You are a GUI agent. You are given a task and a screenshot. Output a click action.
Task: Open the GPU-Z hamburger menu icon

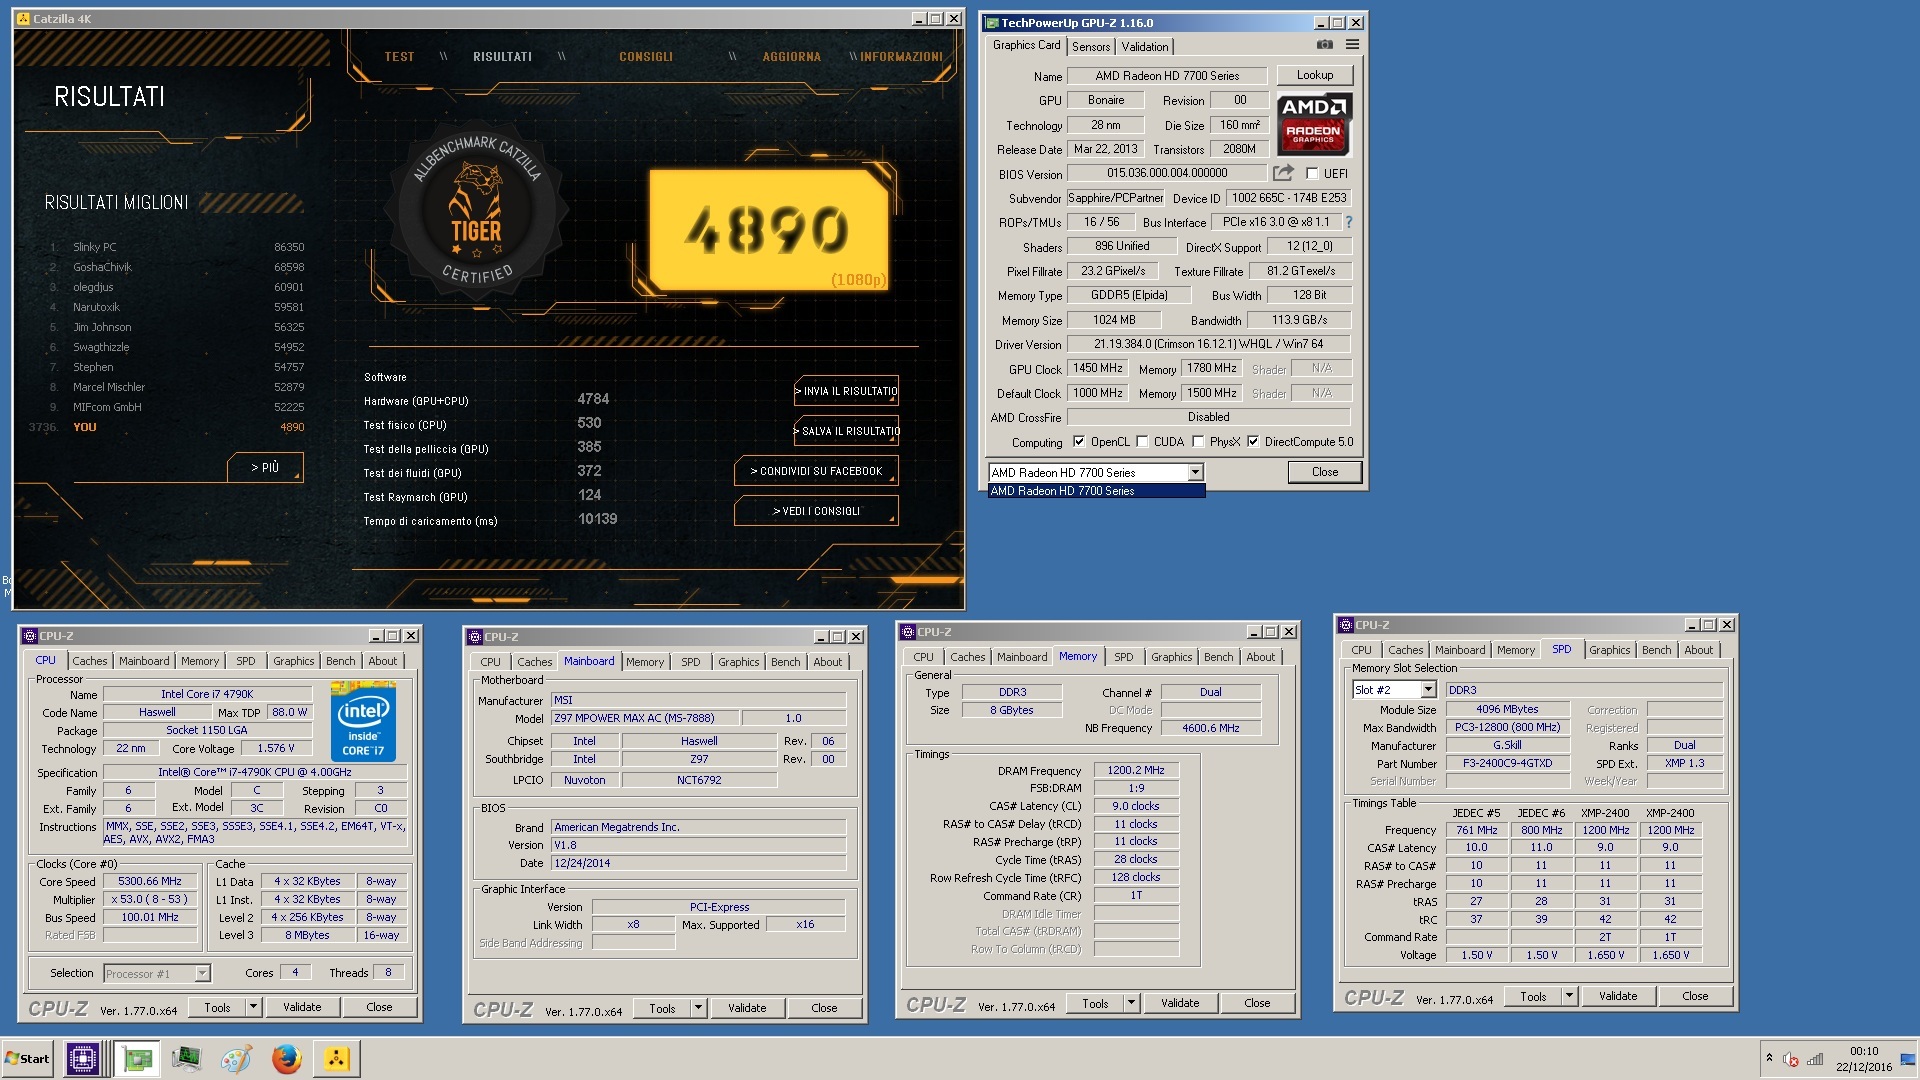coord(1352,45)
